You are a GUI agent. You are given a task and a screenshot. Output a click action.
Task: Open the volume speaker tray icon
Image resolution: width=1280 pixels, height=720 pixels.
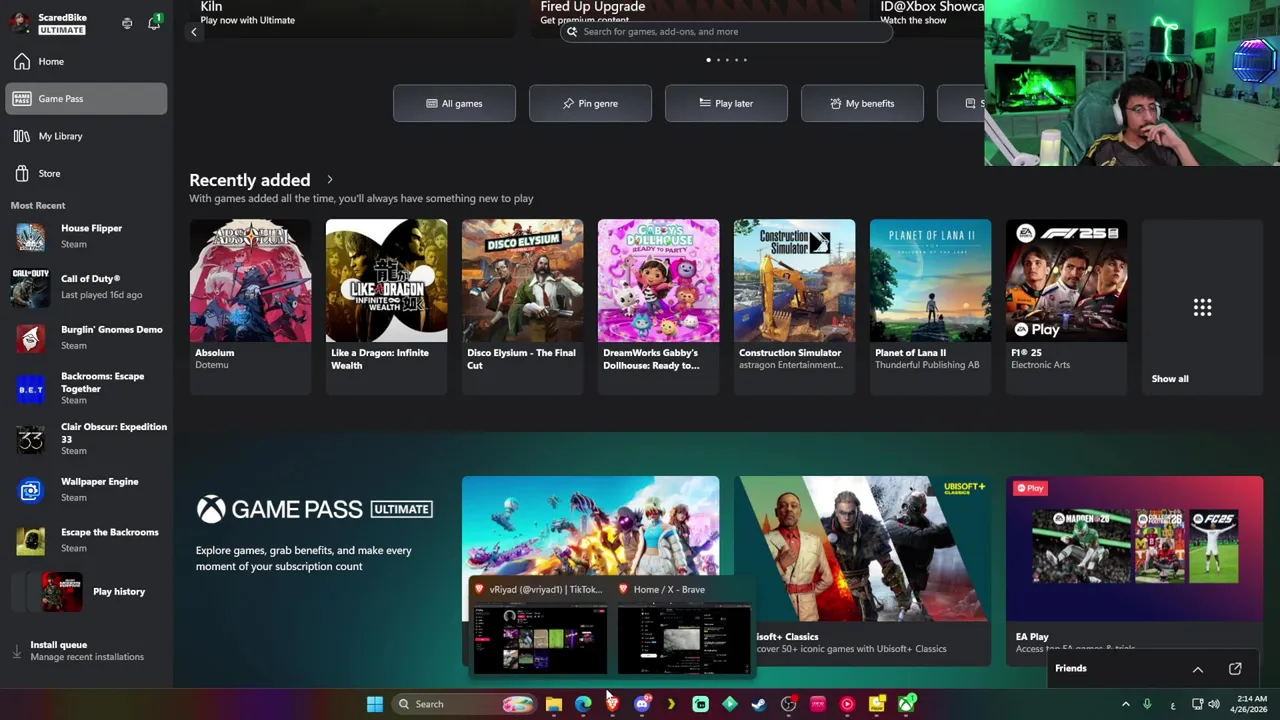click(x=1214, y=704)
